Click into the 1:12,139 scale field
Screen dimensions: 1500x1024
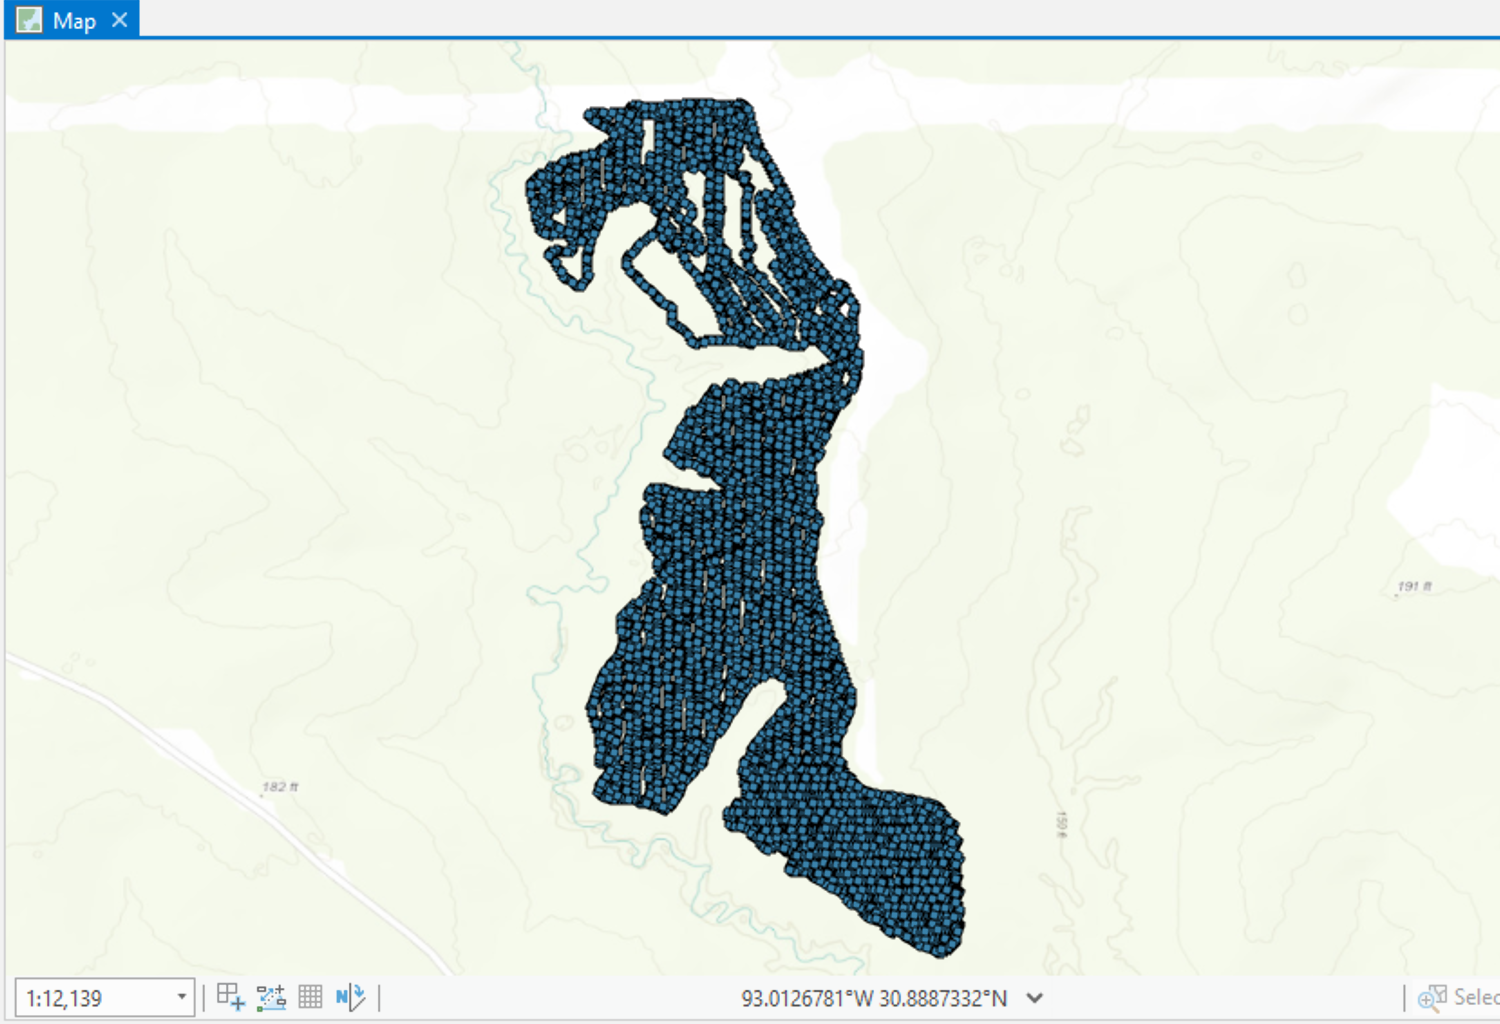90,998
